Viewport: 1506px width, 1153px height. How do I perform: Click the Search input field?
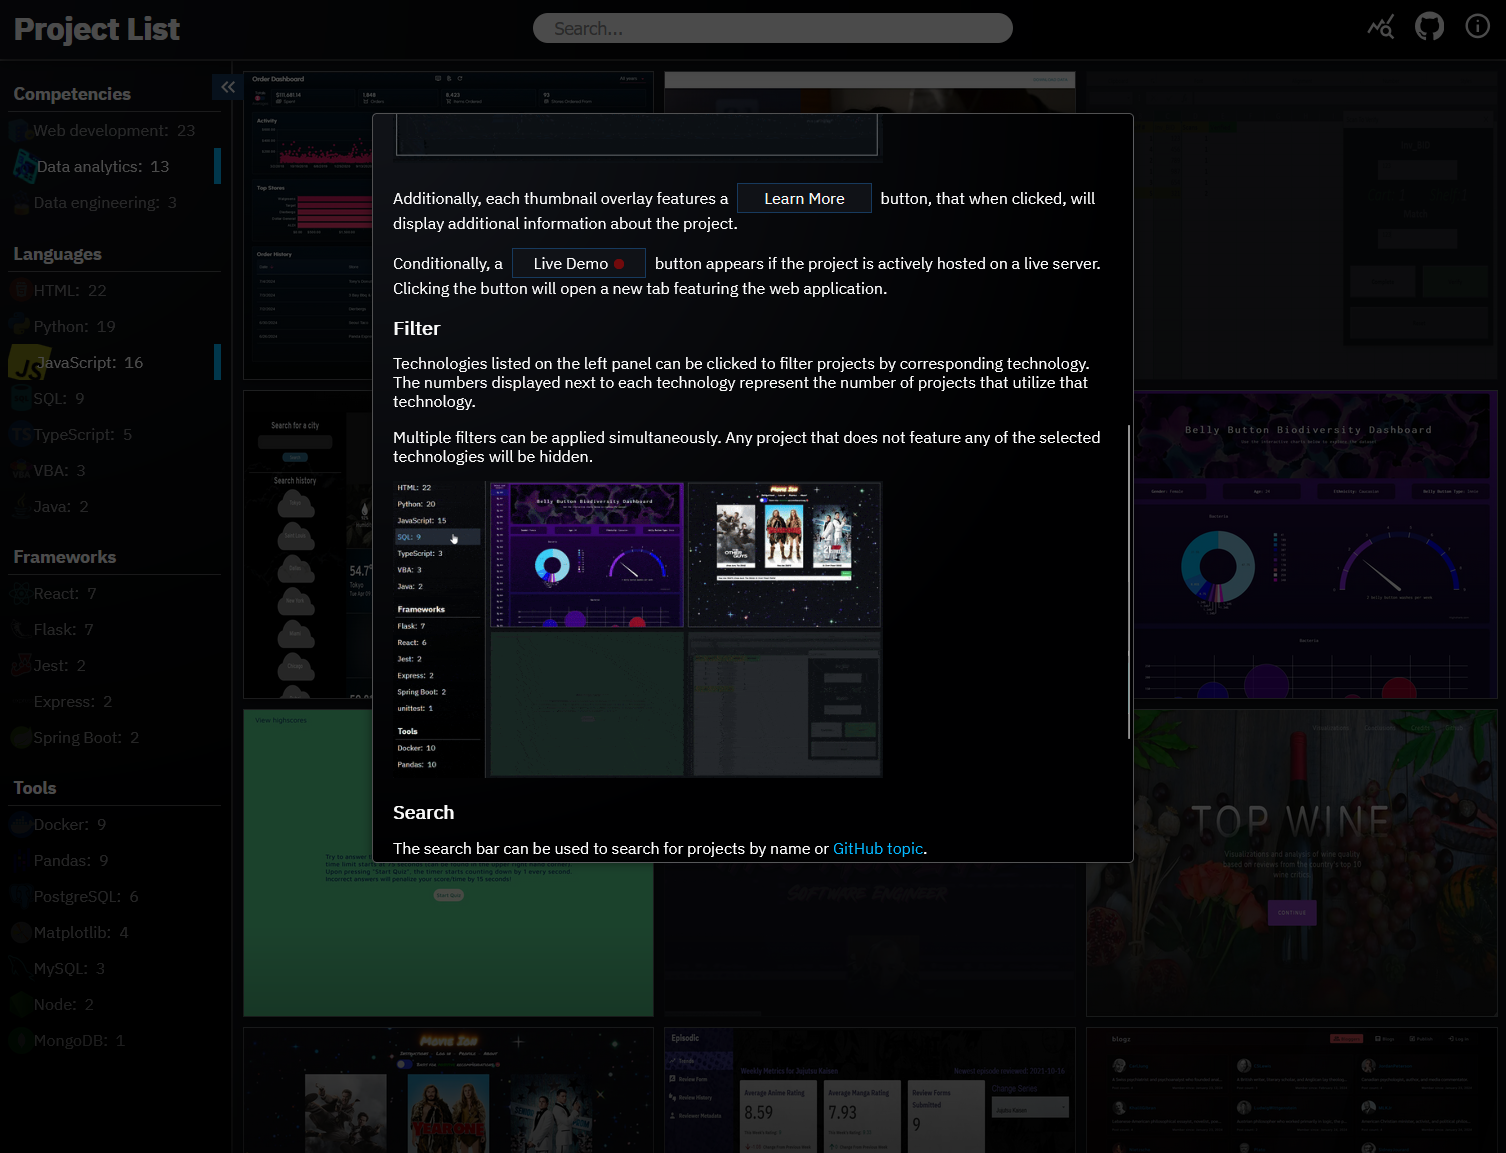coord(772,28)
